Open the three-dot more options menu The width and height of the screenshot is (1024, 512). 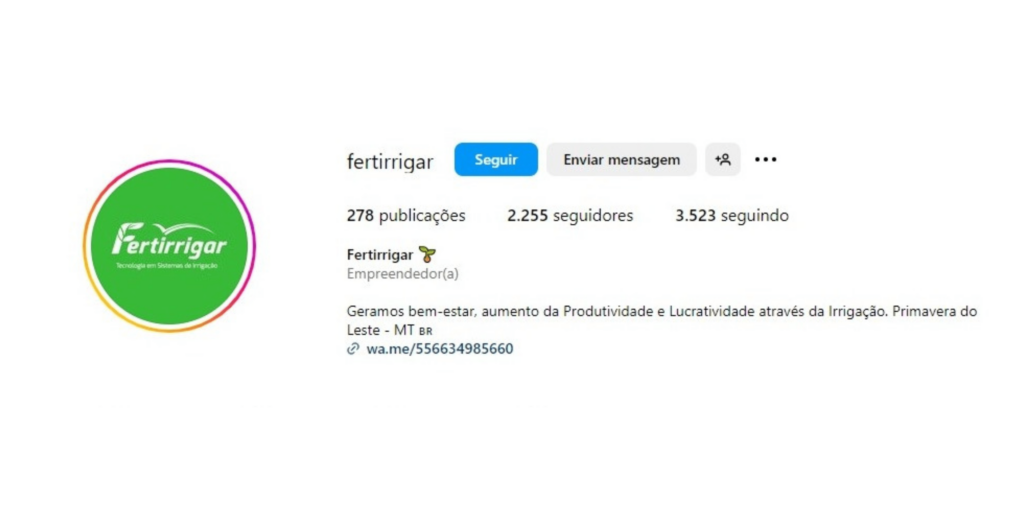point(765,159)
